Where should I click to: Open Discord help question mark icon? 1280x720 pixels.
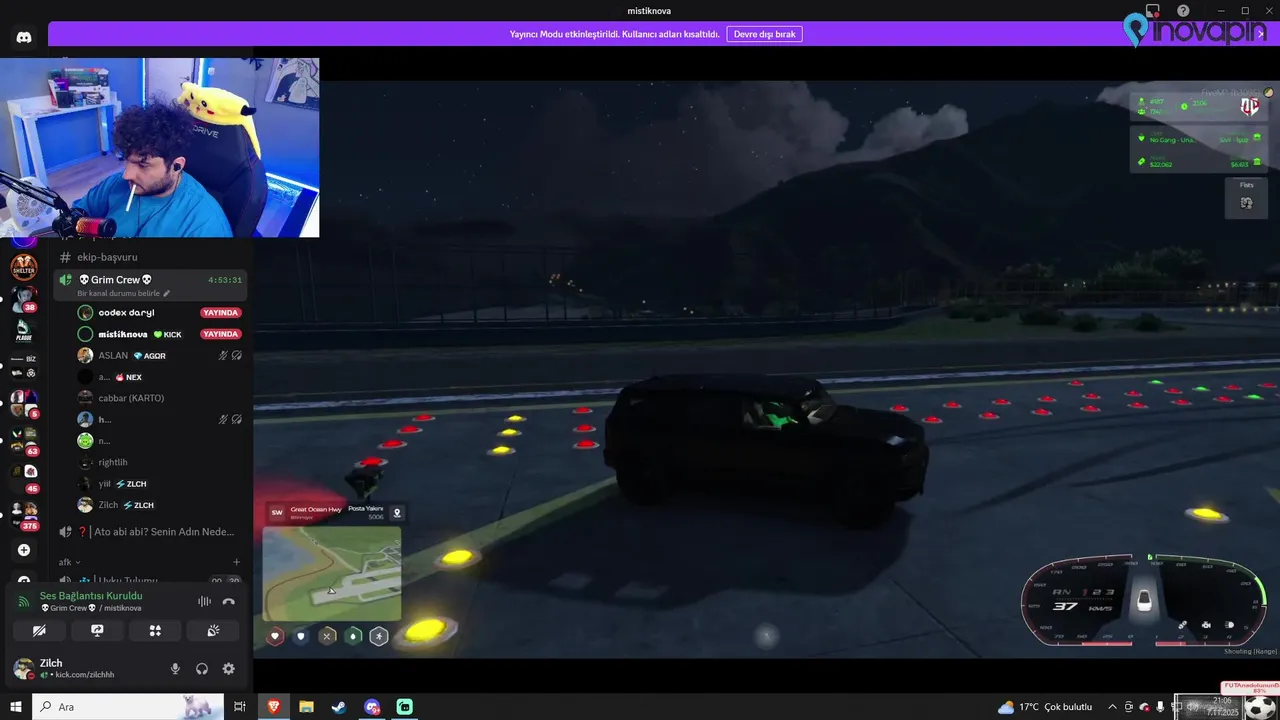[1183, 10]
